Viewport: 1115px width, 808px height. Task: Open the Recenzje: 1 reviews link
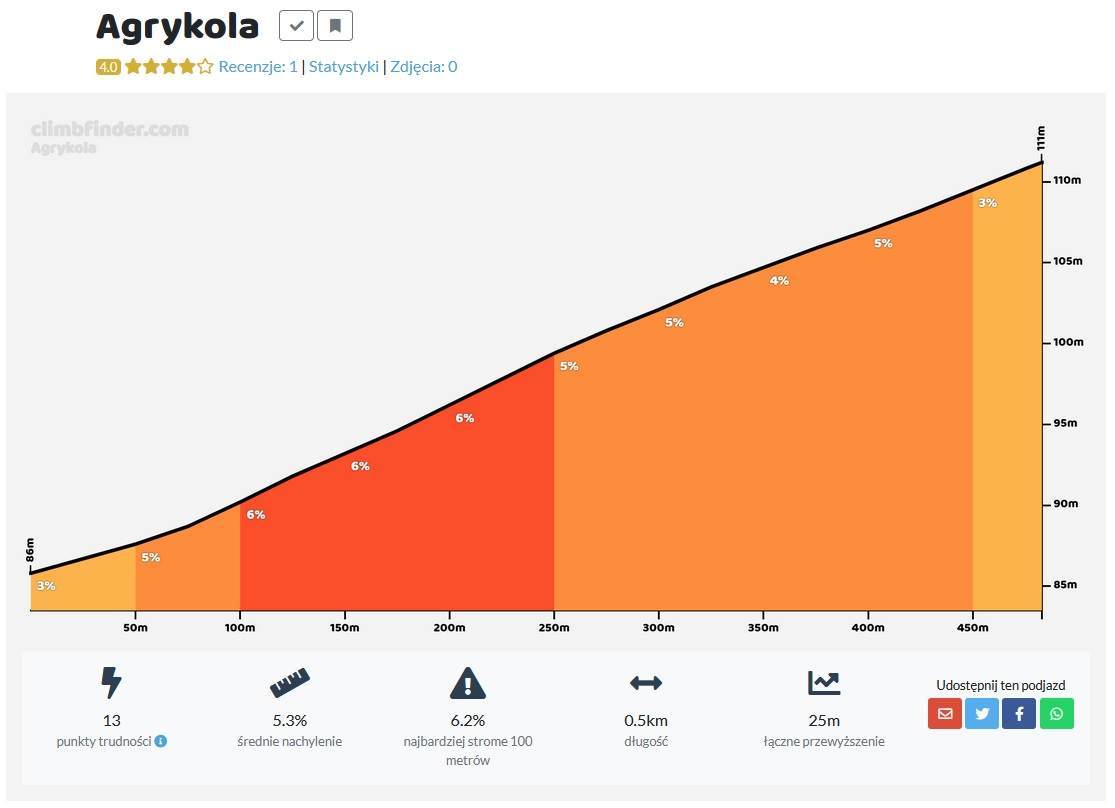tap(257, 67)
